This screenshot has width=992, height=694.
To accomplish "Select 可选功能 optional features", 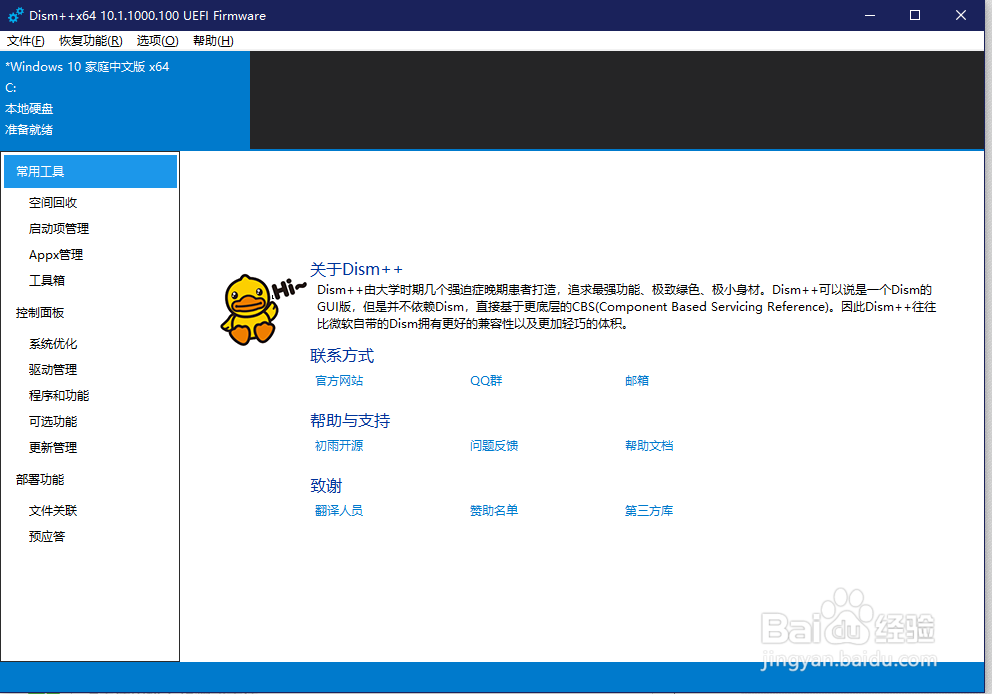I will tap(52, 421).
